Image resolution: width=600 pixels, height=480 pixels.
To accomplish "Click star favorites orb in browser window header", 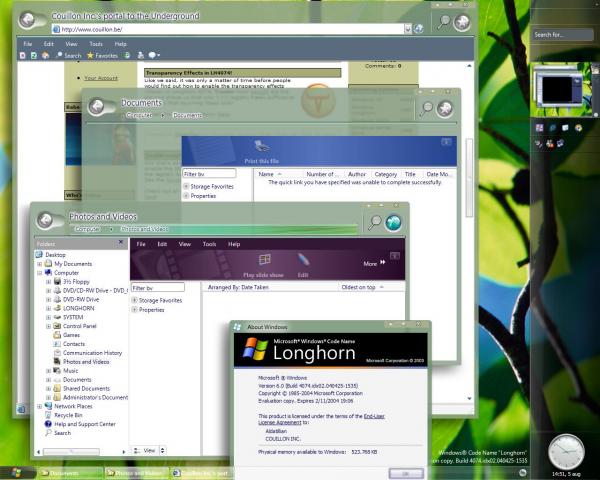I will pyautogui.click(x=462, y=23).
